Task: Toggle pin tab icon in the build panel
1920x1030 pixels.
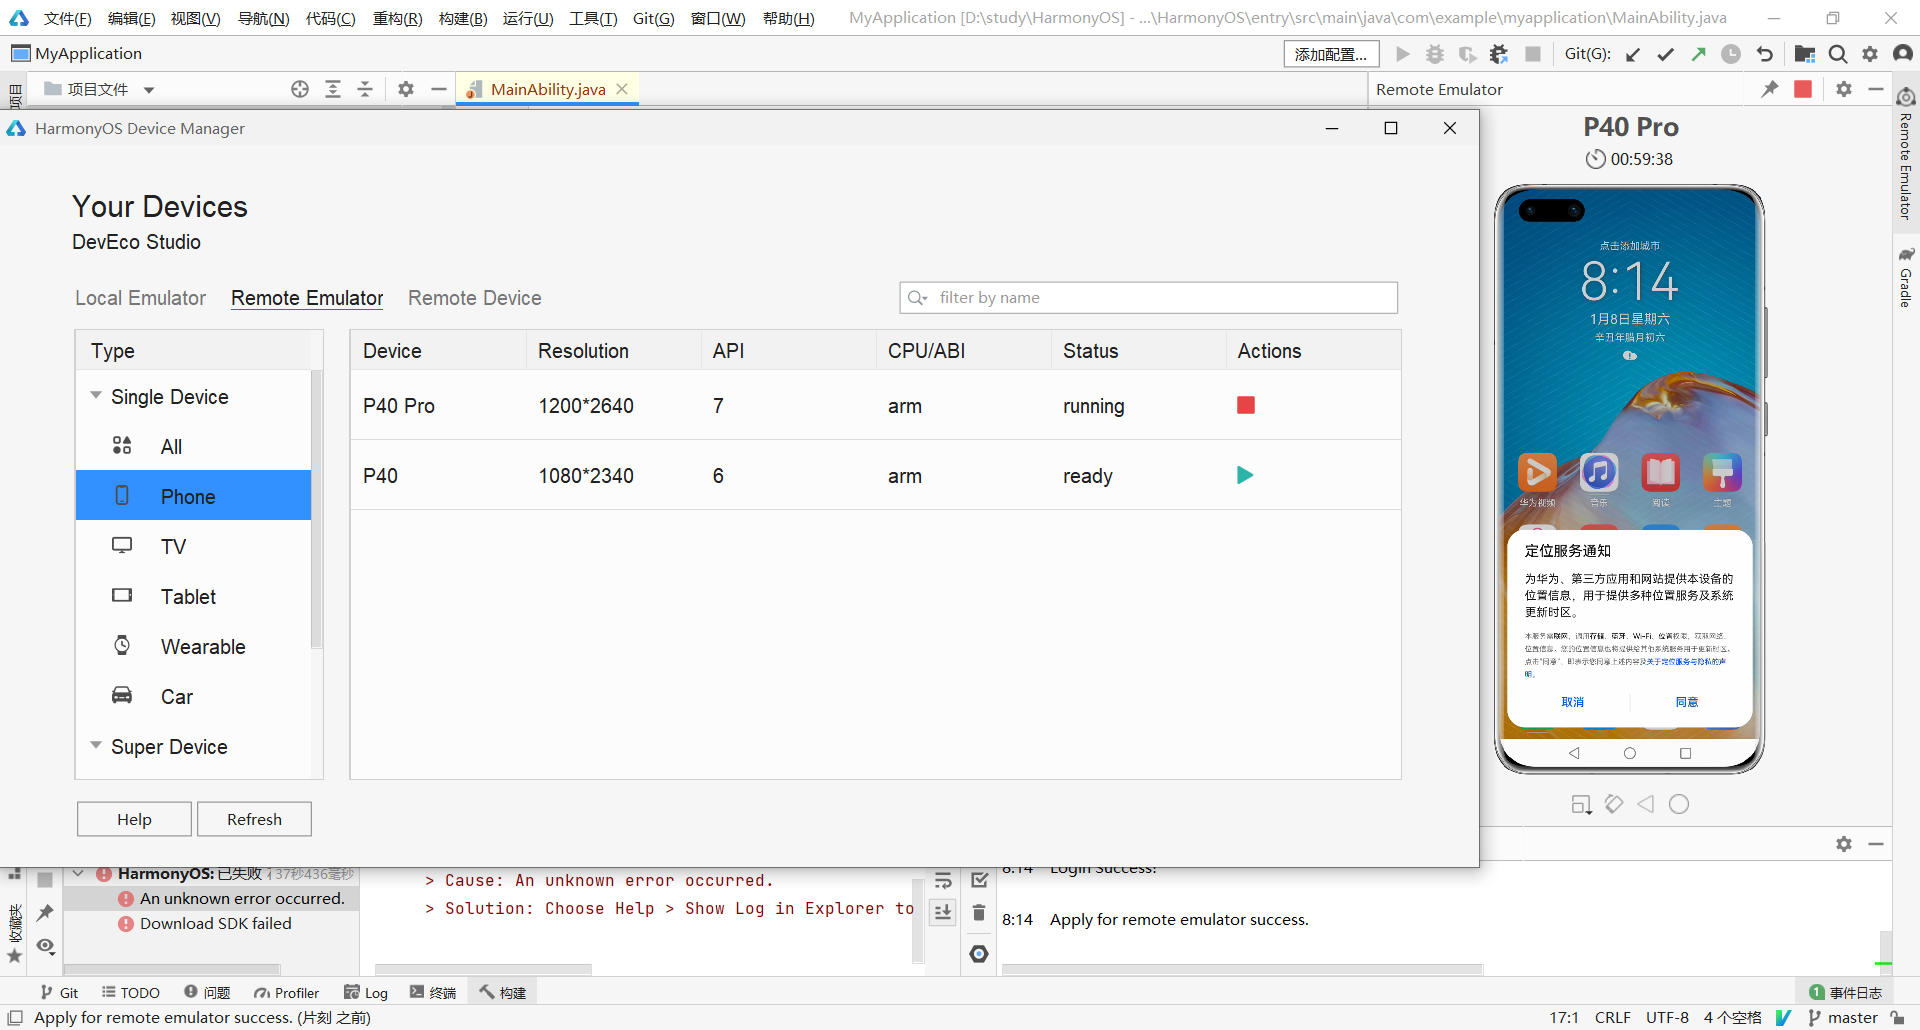Action: coord(45,912)
